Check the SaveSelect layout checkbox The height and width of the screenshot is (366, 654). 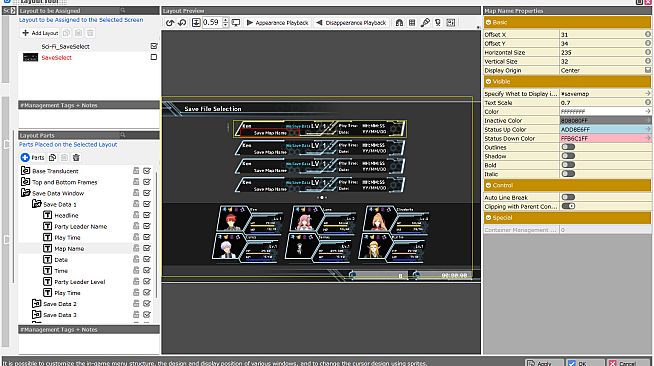coord(154,57)
